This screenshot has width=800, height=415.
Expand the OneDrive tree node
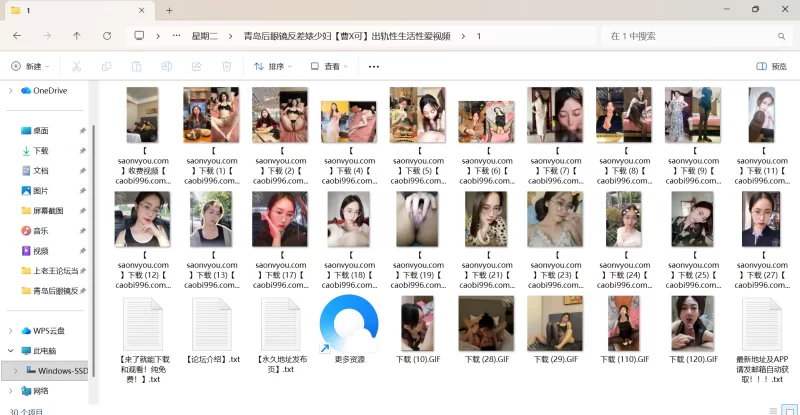tap(11, 90)
